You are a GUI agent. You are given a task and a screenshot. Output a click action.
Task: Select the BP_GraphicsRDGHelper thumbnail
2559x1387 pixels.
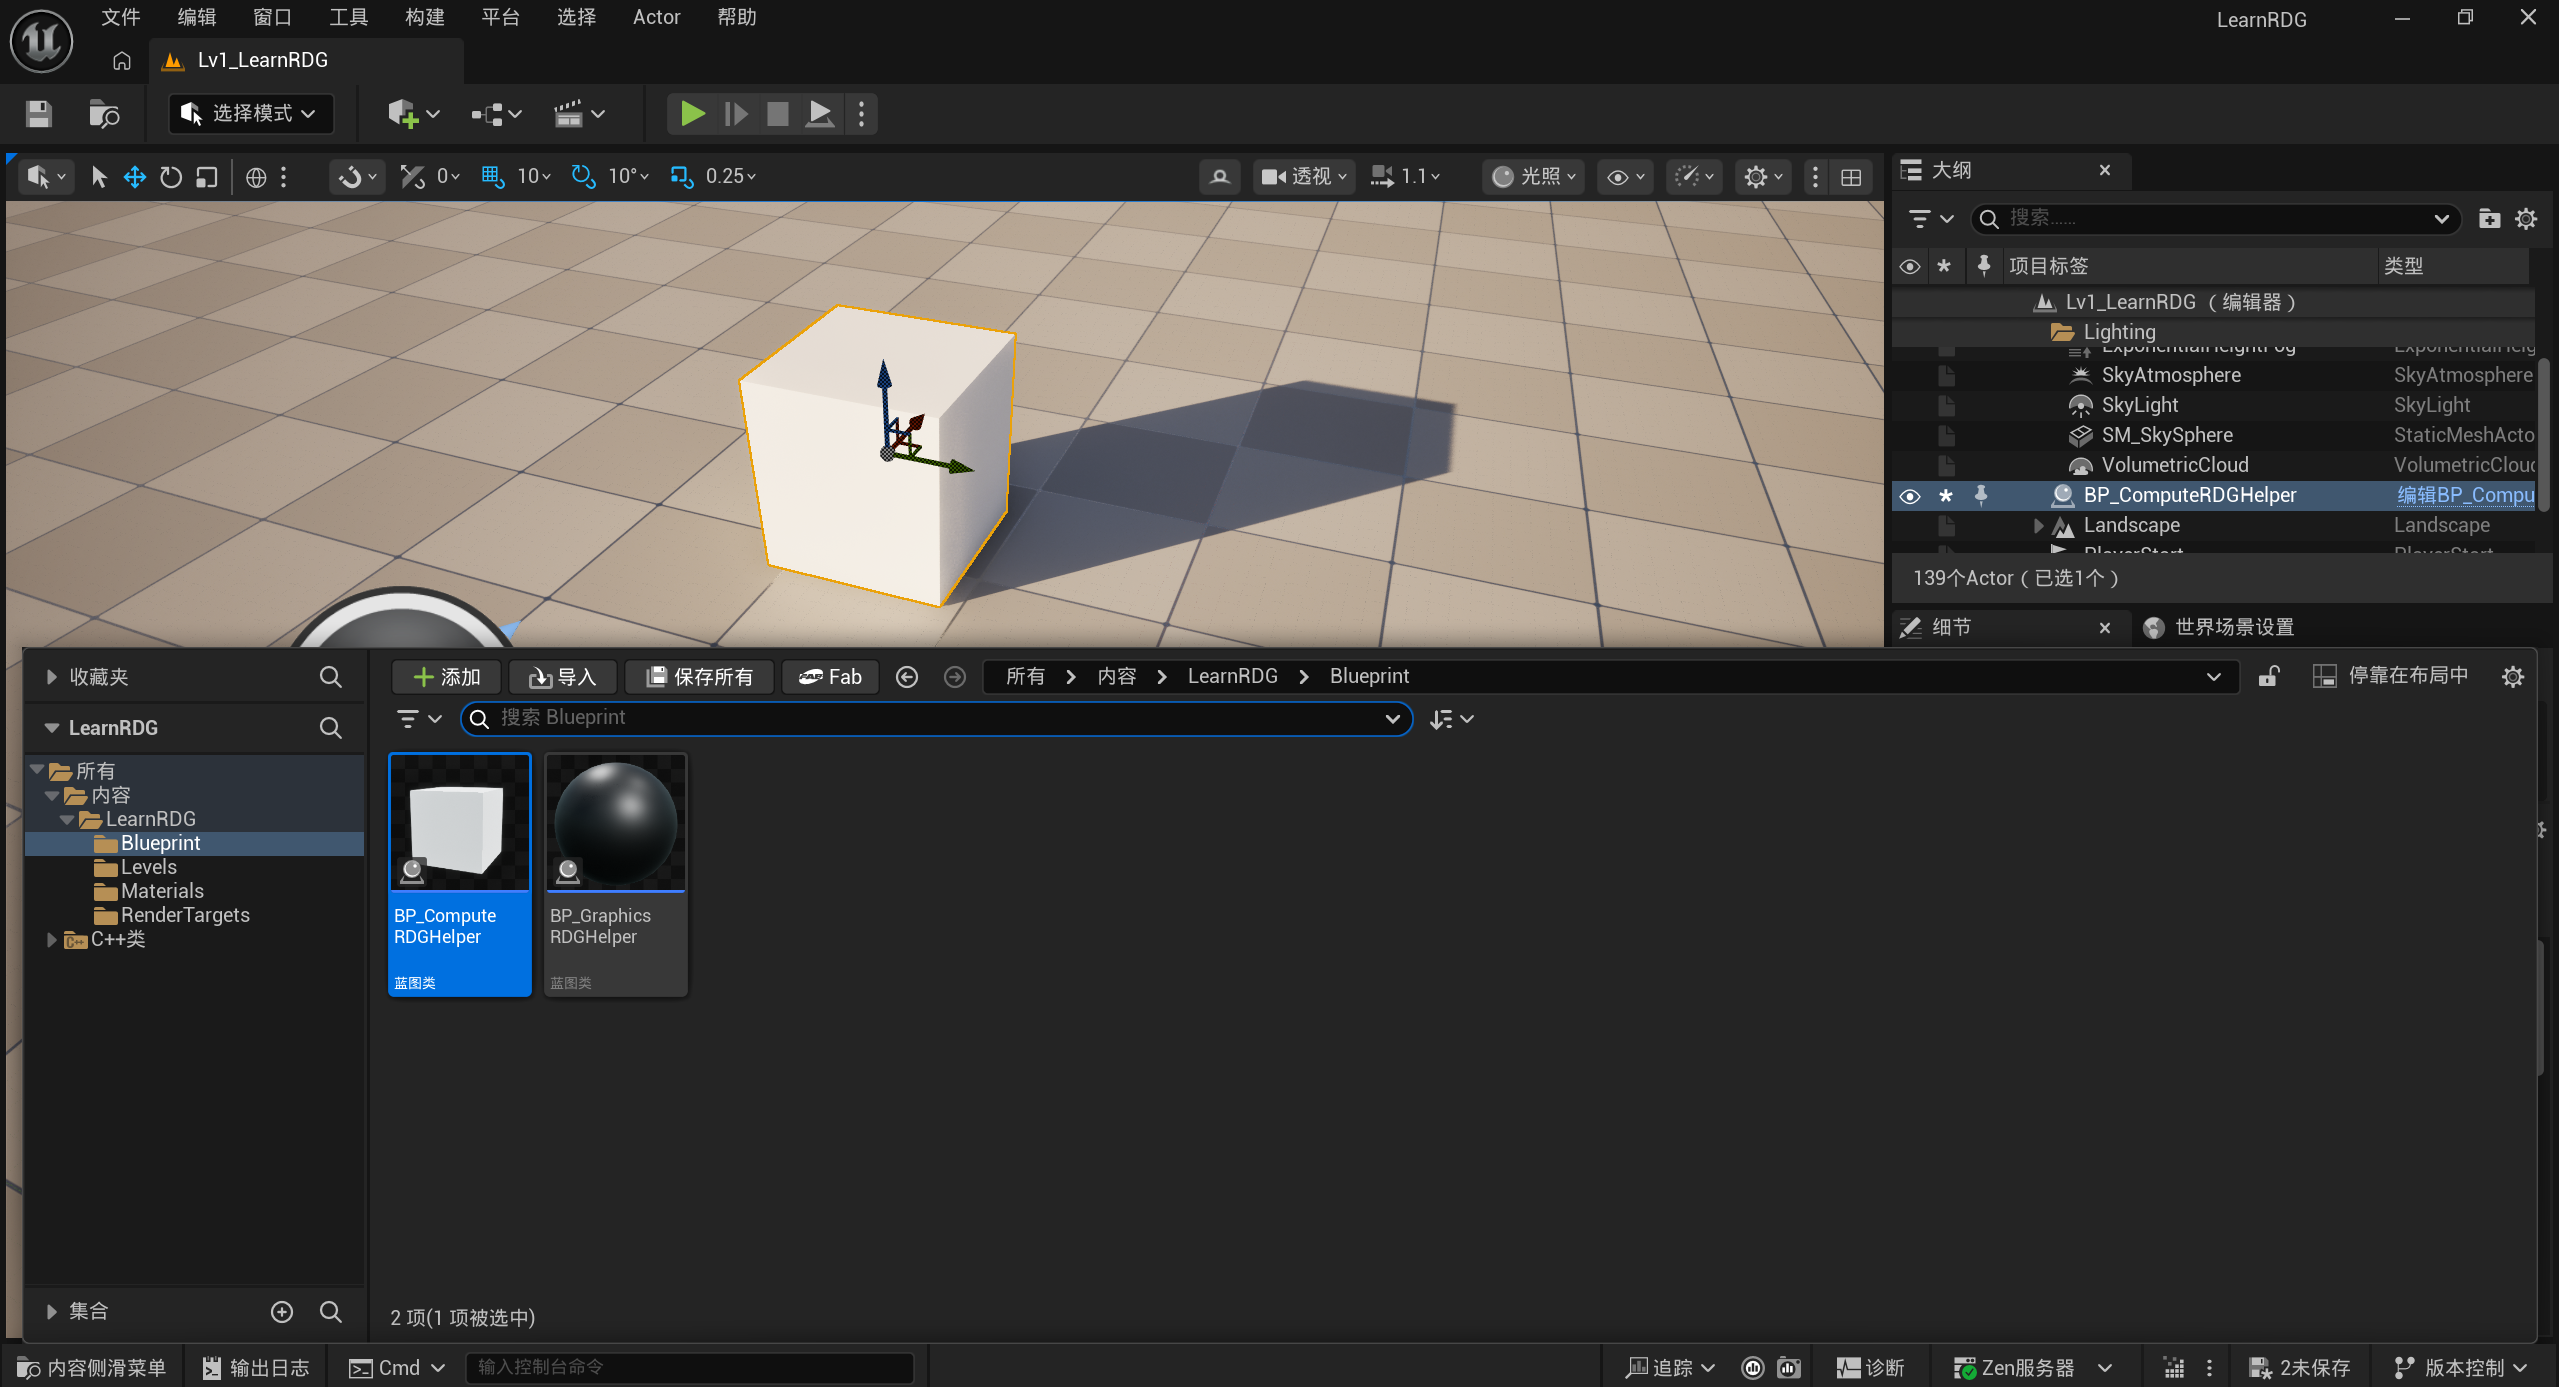click(616, 873)
